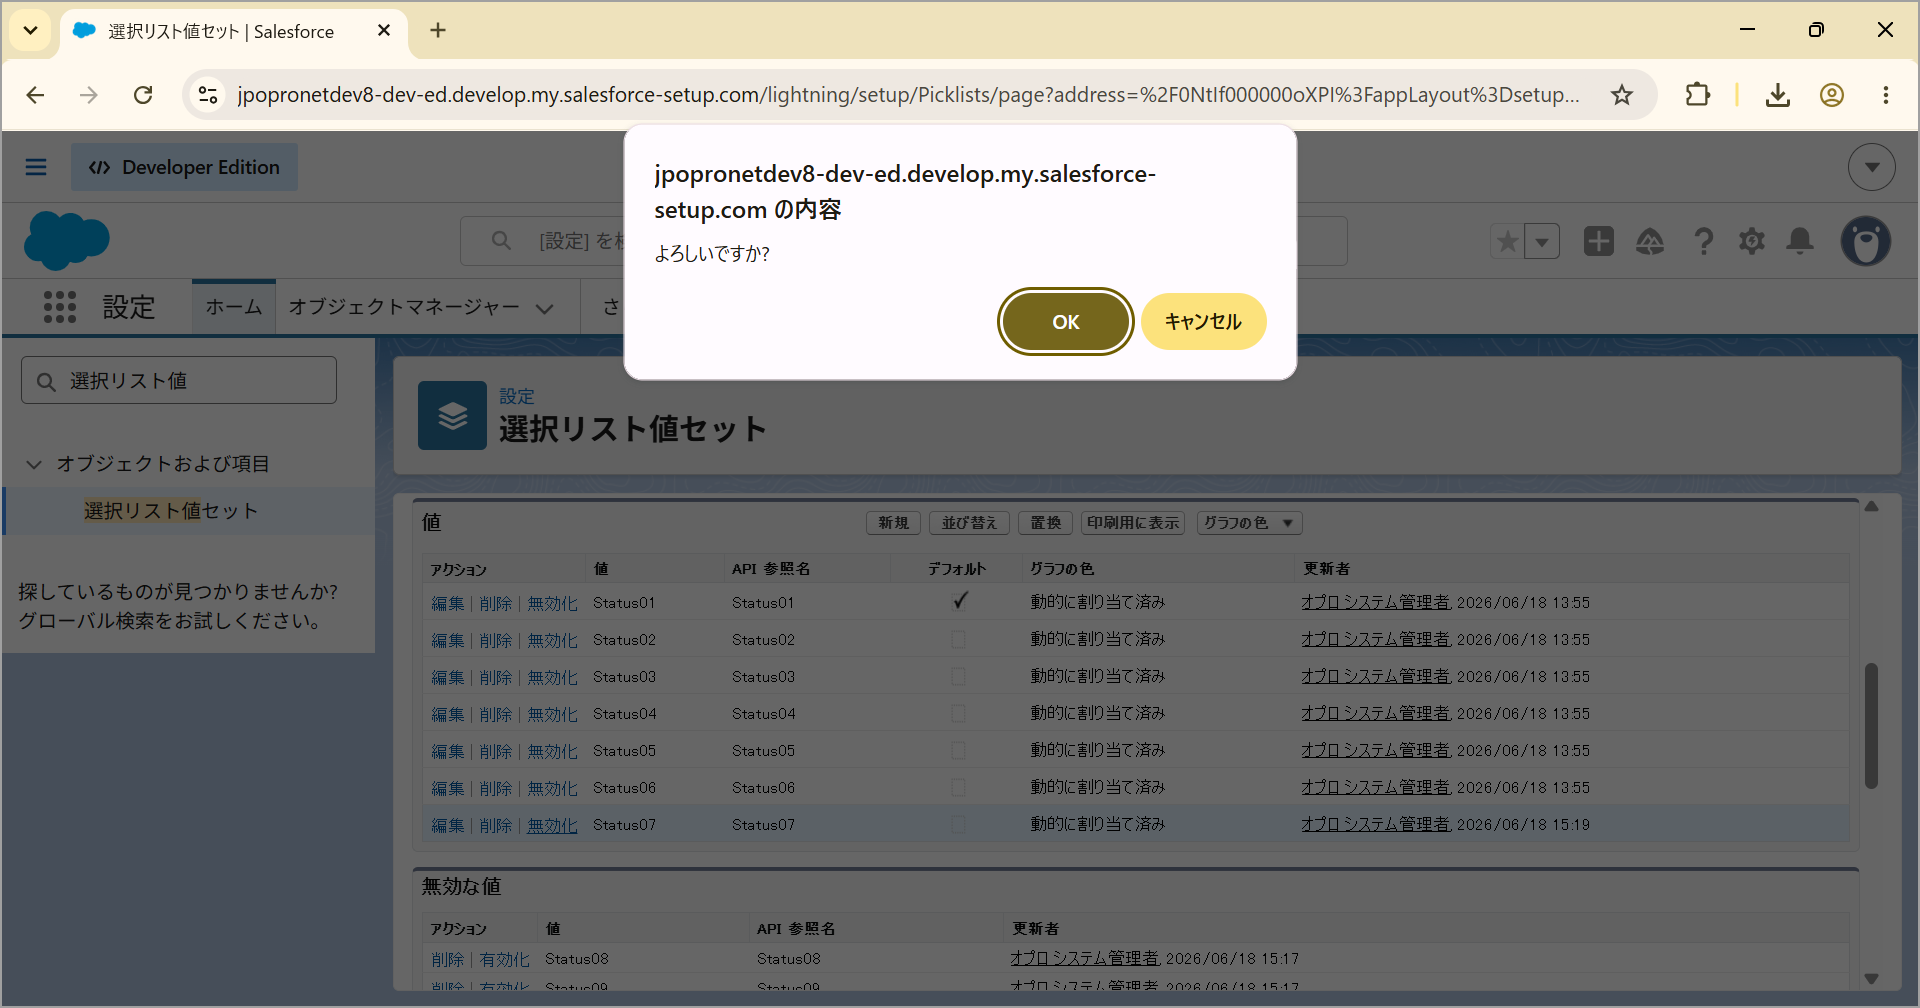Click the 置換 button

click(x=1046, y=523)
